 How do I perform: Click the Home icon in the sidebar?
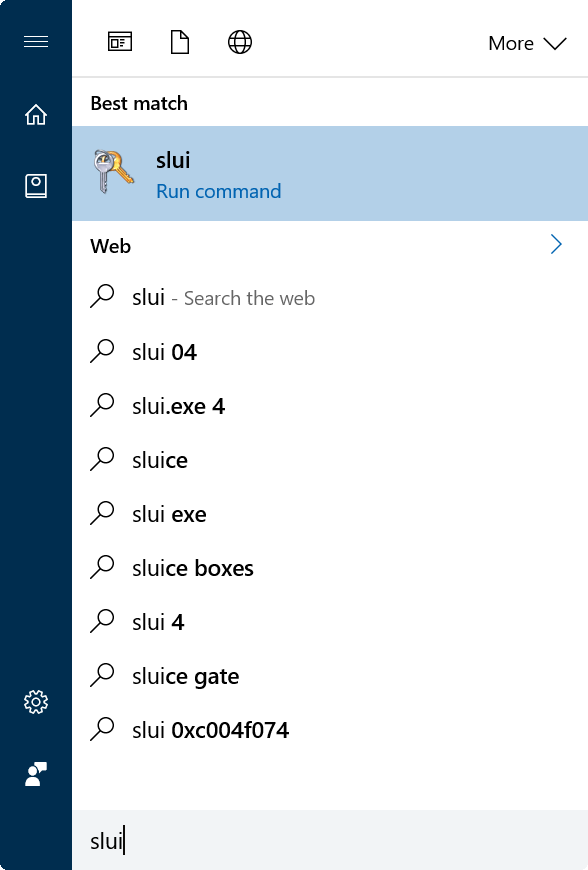coord(36,115)
